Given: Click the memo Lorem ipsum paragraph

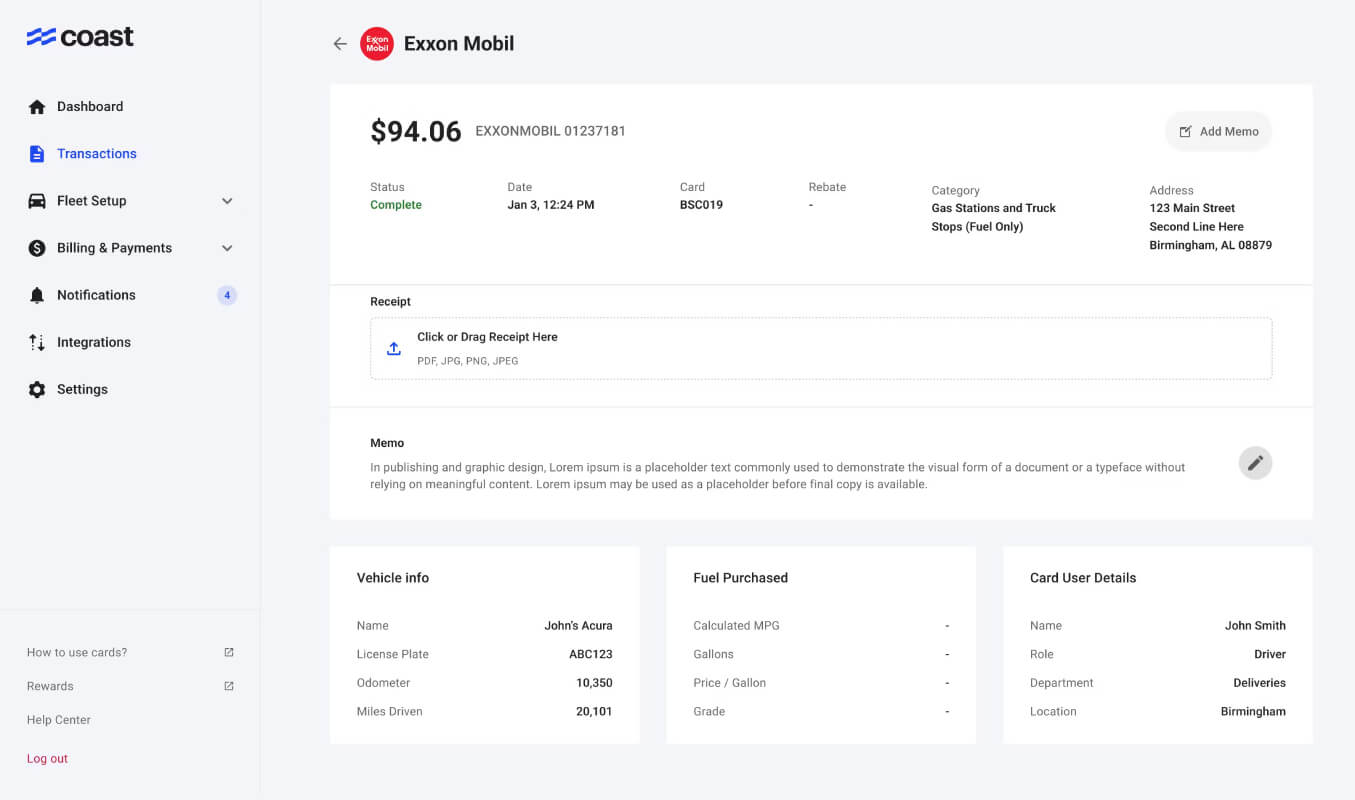Looking at the screenshot, I should click(x=778, y=476).
